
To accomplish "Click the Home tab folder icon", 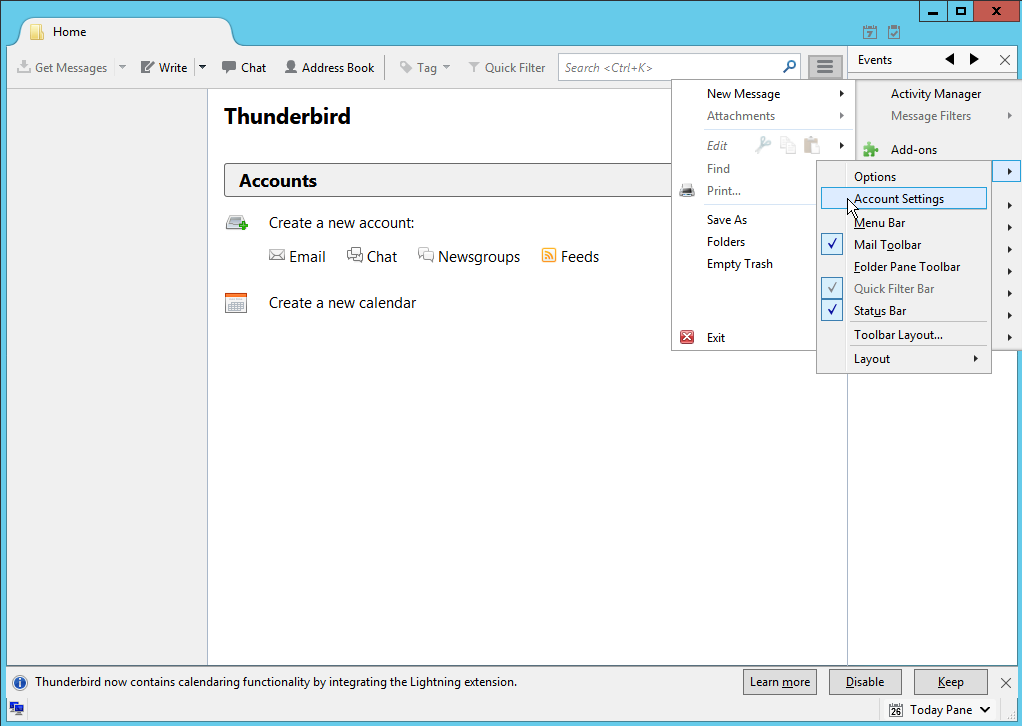I will pos(37,32).
